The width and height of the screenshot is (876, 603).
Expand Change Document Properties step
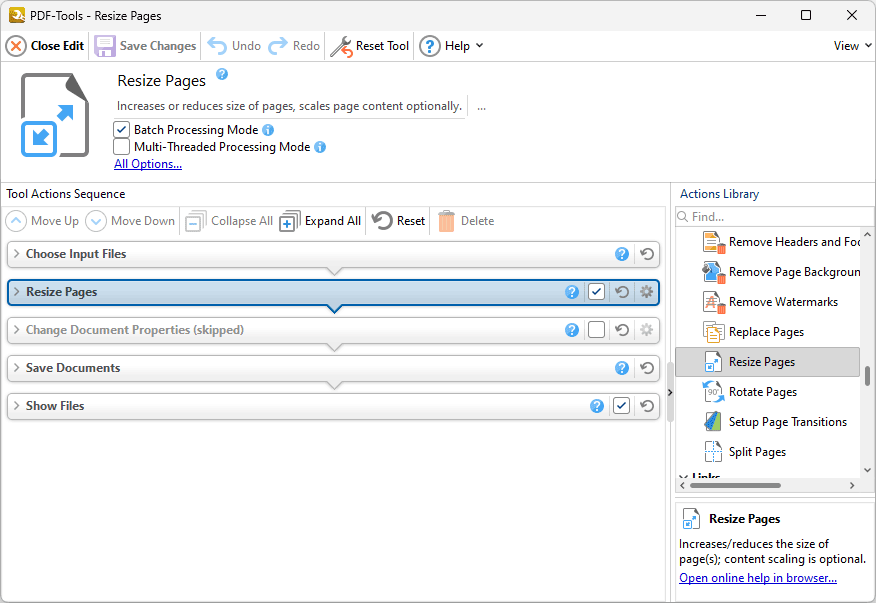point(17,330)
